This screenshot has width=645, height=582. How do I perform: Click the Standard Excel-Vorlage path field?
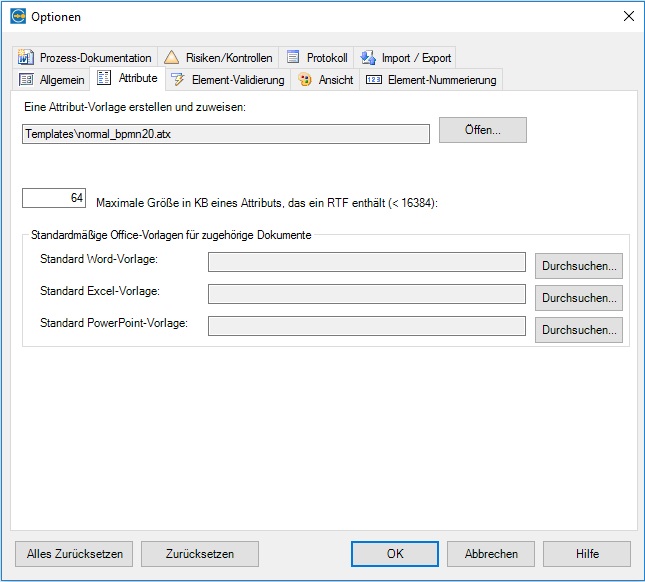[x=367, y=294]
